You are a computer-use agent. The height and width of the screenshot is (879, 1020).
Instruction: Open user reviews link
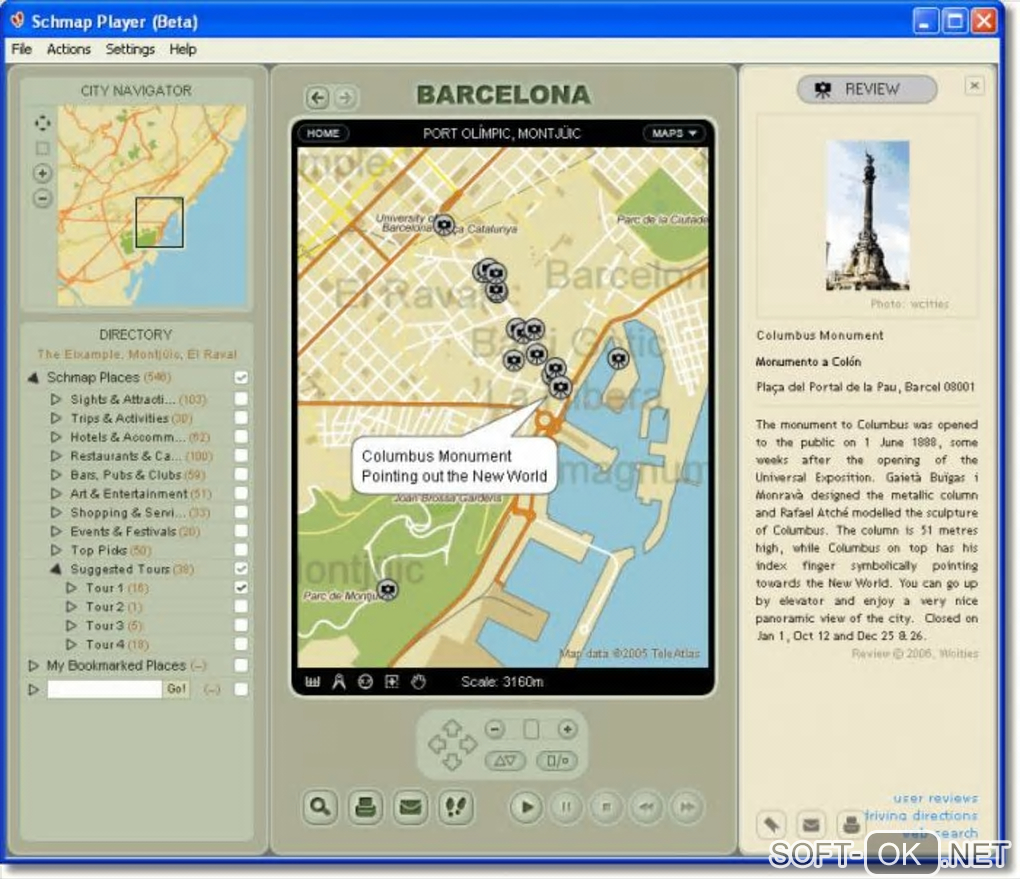tap(935, 798)
